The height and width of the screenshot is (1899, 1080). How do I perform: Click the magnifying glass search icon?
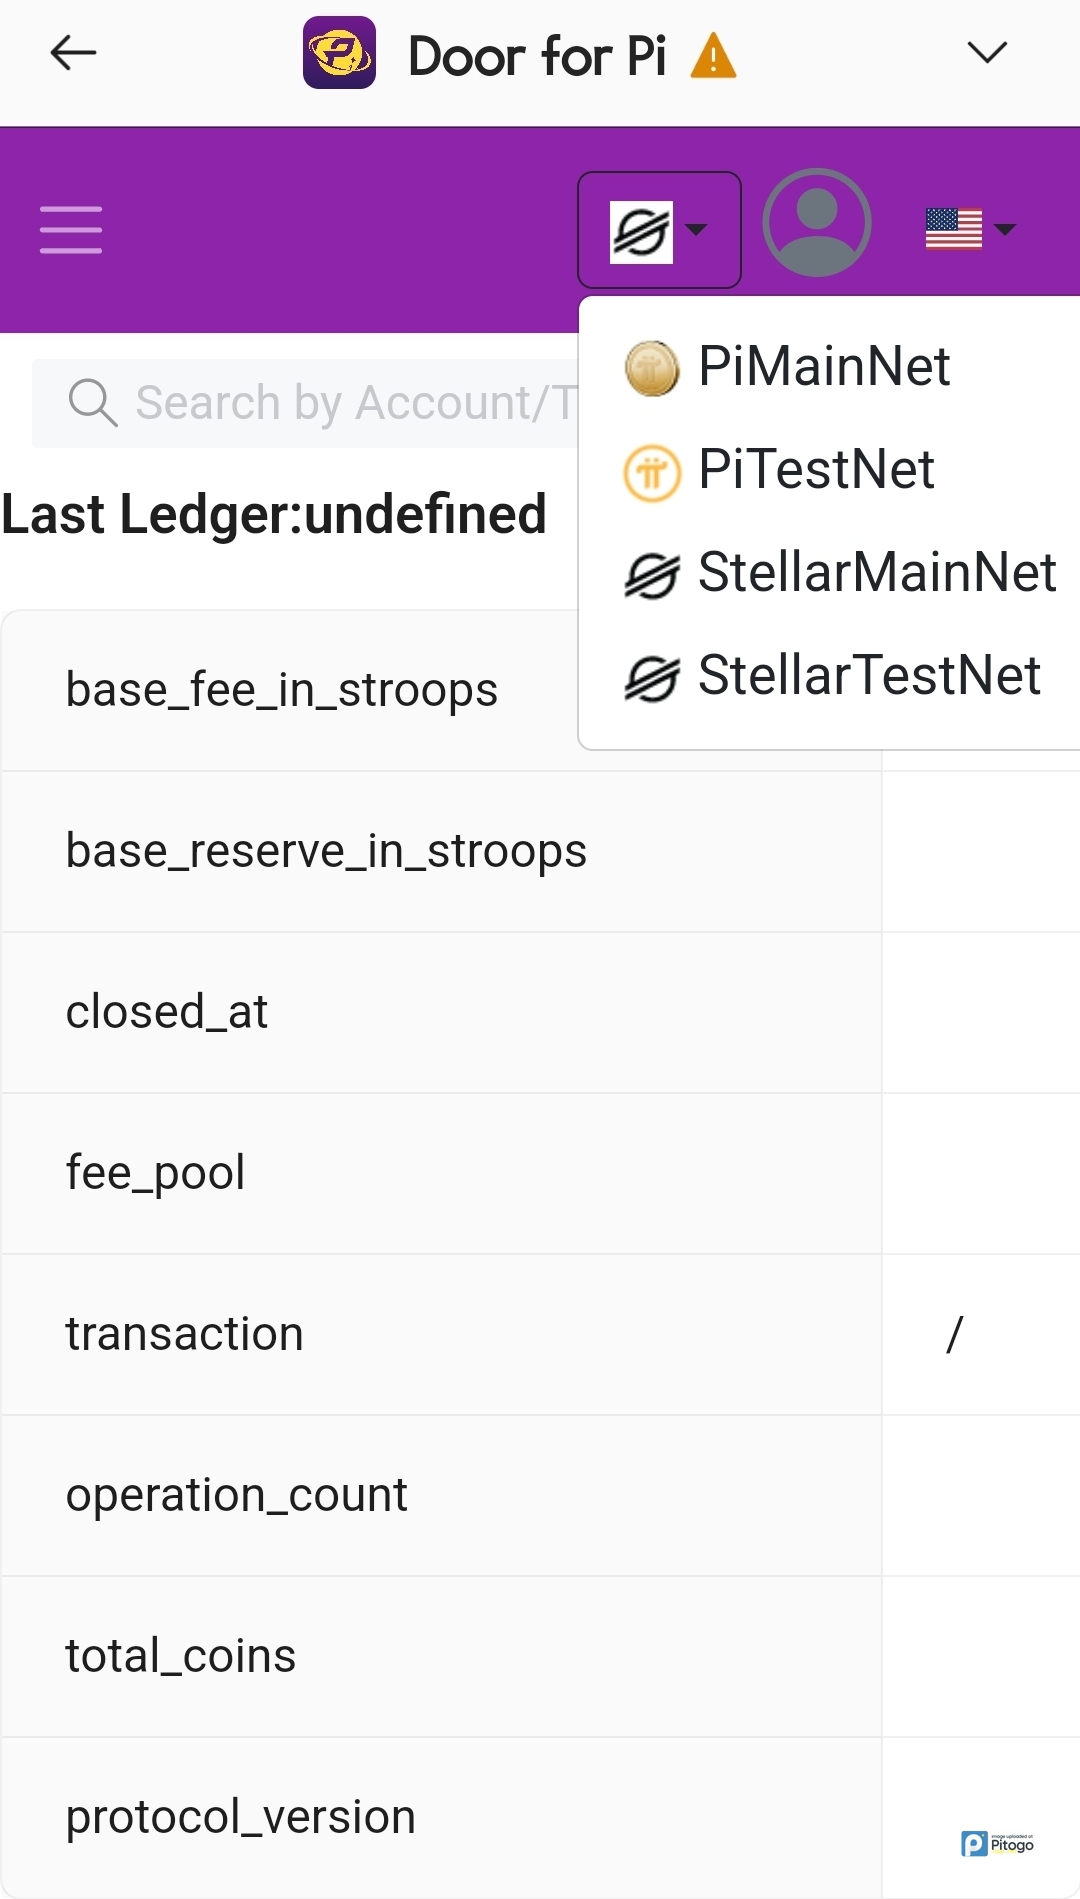(92, 403)
